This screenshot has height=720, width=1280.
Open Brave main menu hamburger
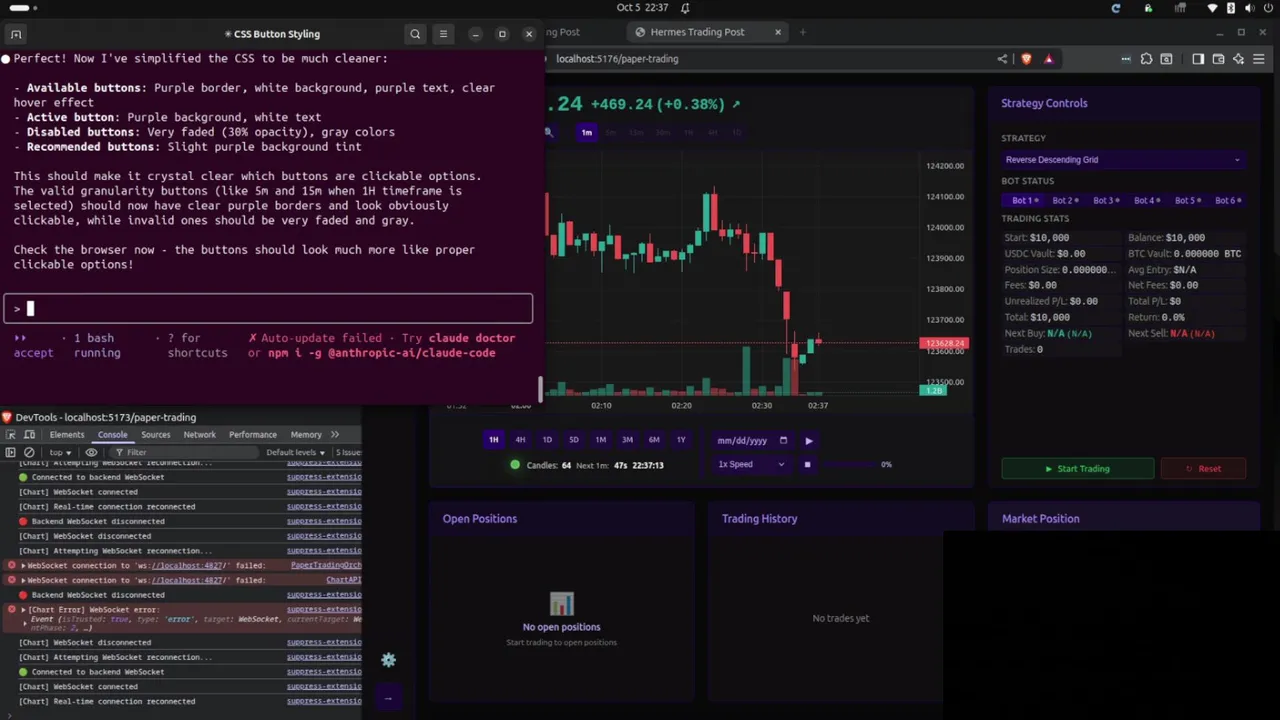(x=1258, y=59)
